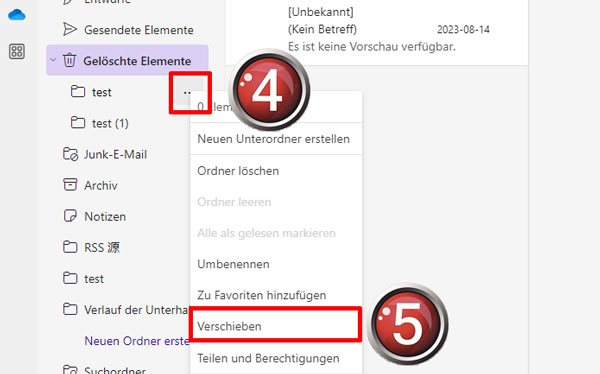Select Verschieben from the context menu
This screenshot has width=600, height=374.
click(276, 326)
